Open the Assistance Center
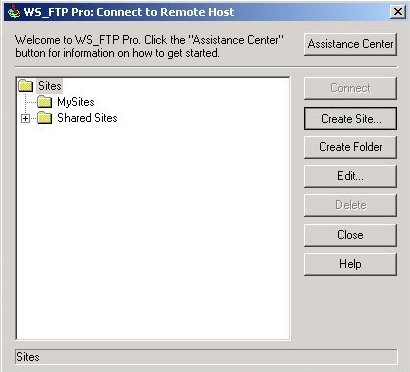The width and height of the screenshot is (410, 372). [x=350, y=44]
